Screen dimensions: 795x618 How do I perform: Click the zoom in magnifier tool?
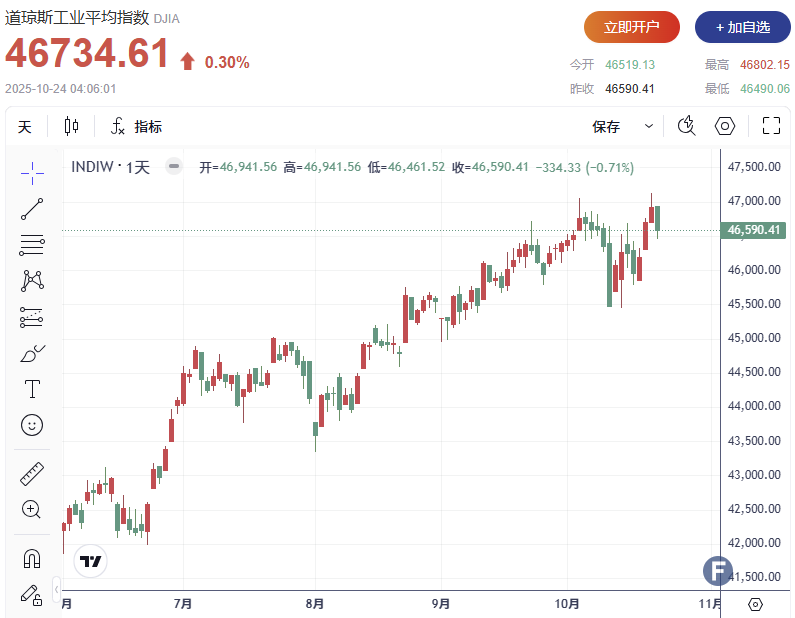point(32,509)
